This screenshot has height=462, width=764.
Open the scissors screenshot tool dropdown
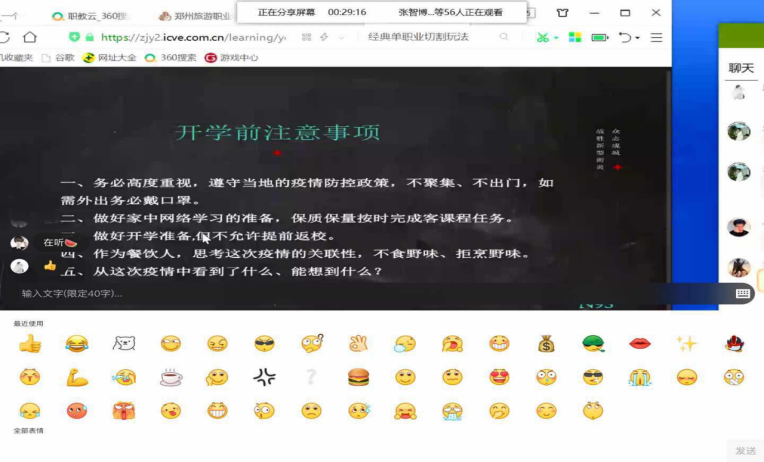(556, 37)
